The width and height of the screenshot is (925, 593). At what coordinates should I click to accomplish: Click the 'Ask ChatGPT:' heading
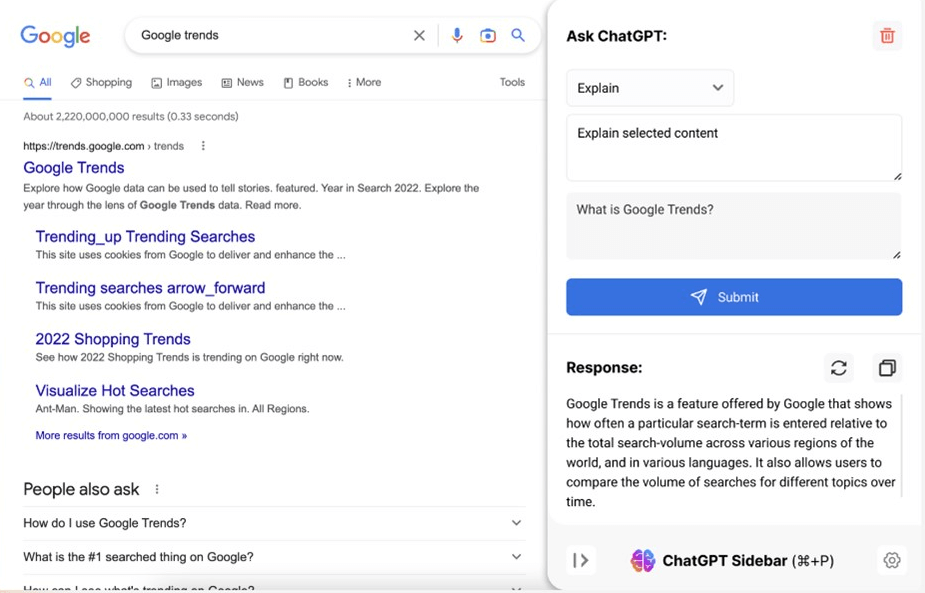click(x=616, y=36)
